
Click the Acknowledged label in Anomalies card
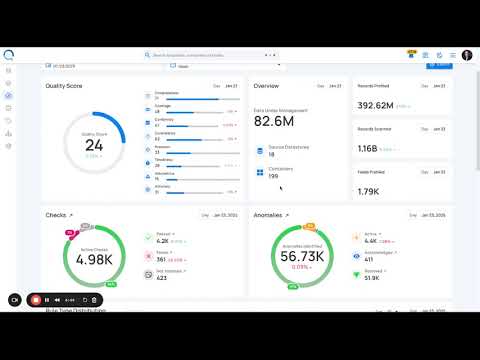click(x=379, y=253)
